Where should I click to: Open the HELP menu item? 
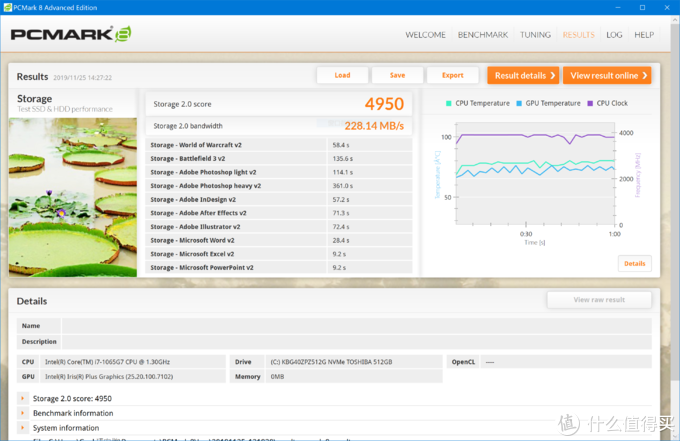coord(644,35)
